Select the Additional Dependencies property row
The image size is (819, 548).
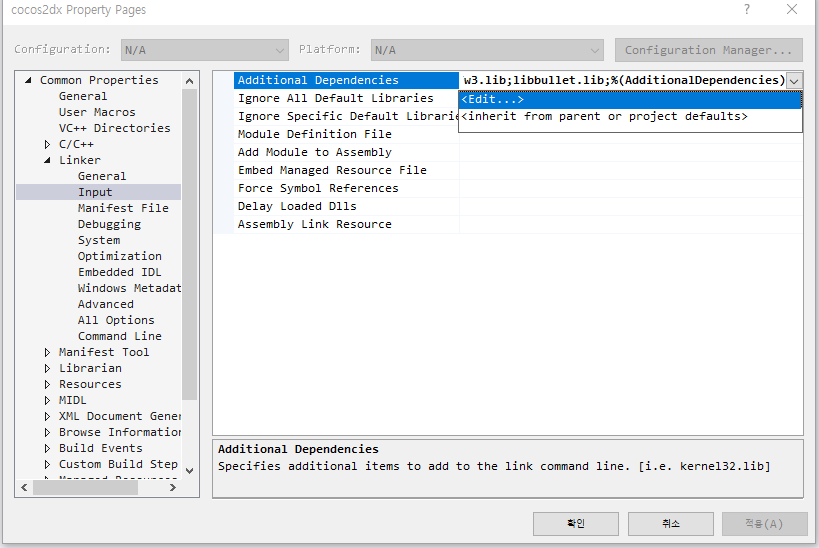click(346, 80)
